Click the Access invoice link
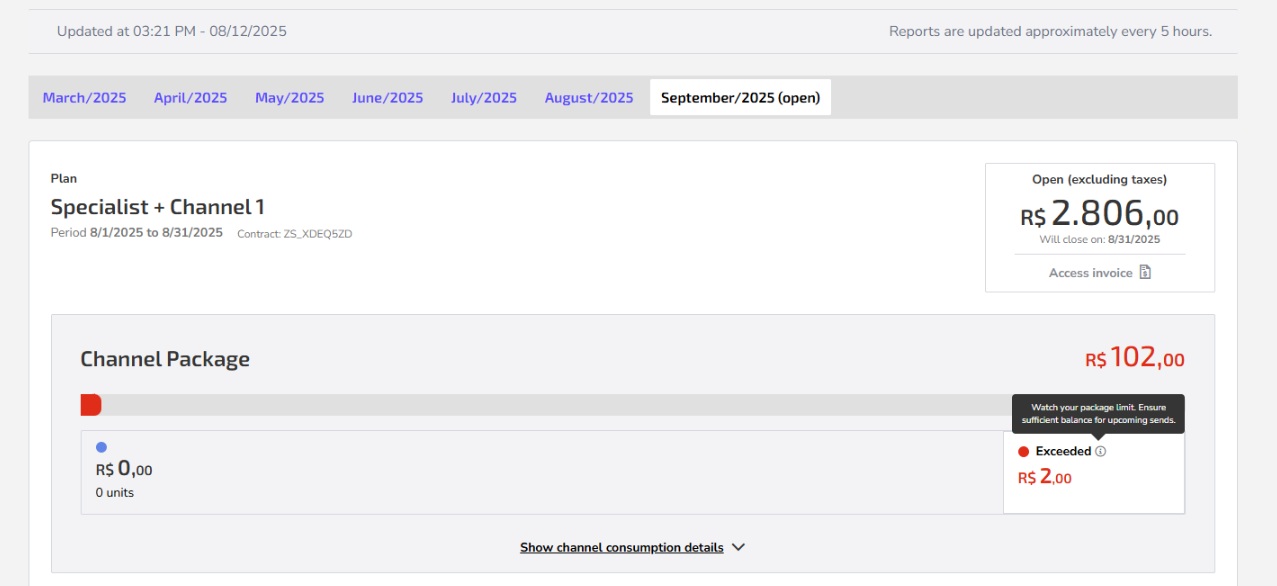 [x=1100, y=272]
